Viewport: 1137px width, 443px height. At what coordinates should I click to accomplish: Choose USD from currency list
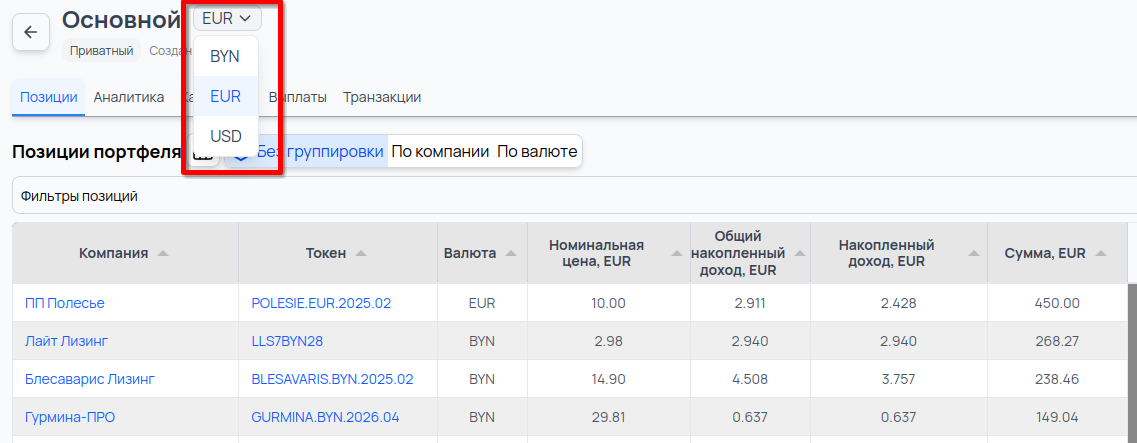tap(226, 136)
